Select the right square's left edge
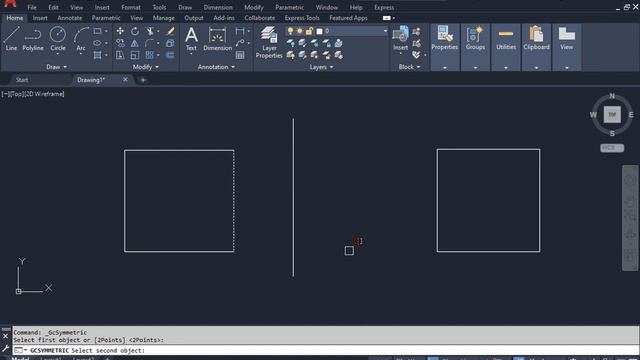The width and height of the screenshot is (640, 360). coord(437,200)
